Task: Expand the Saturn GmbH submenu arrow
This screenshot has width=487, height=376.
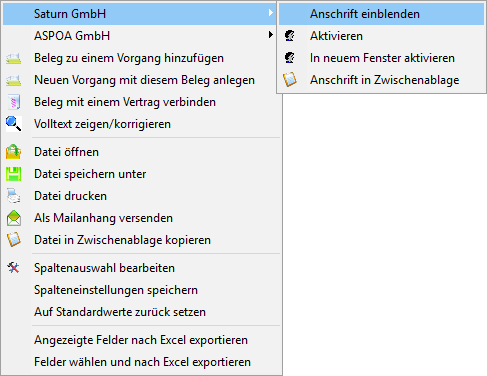Action: click(x=271, y=13)
